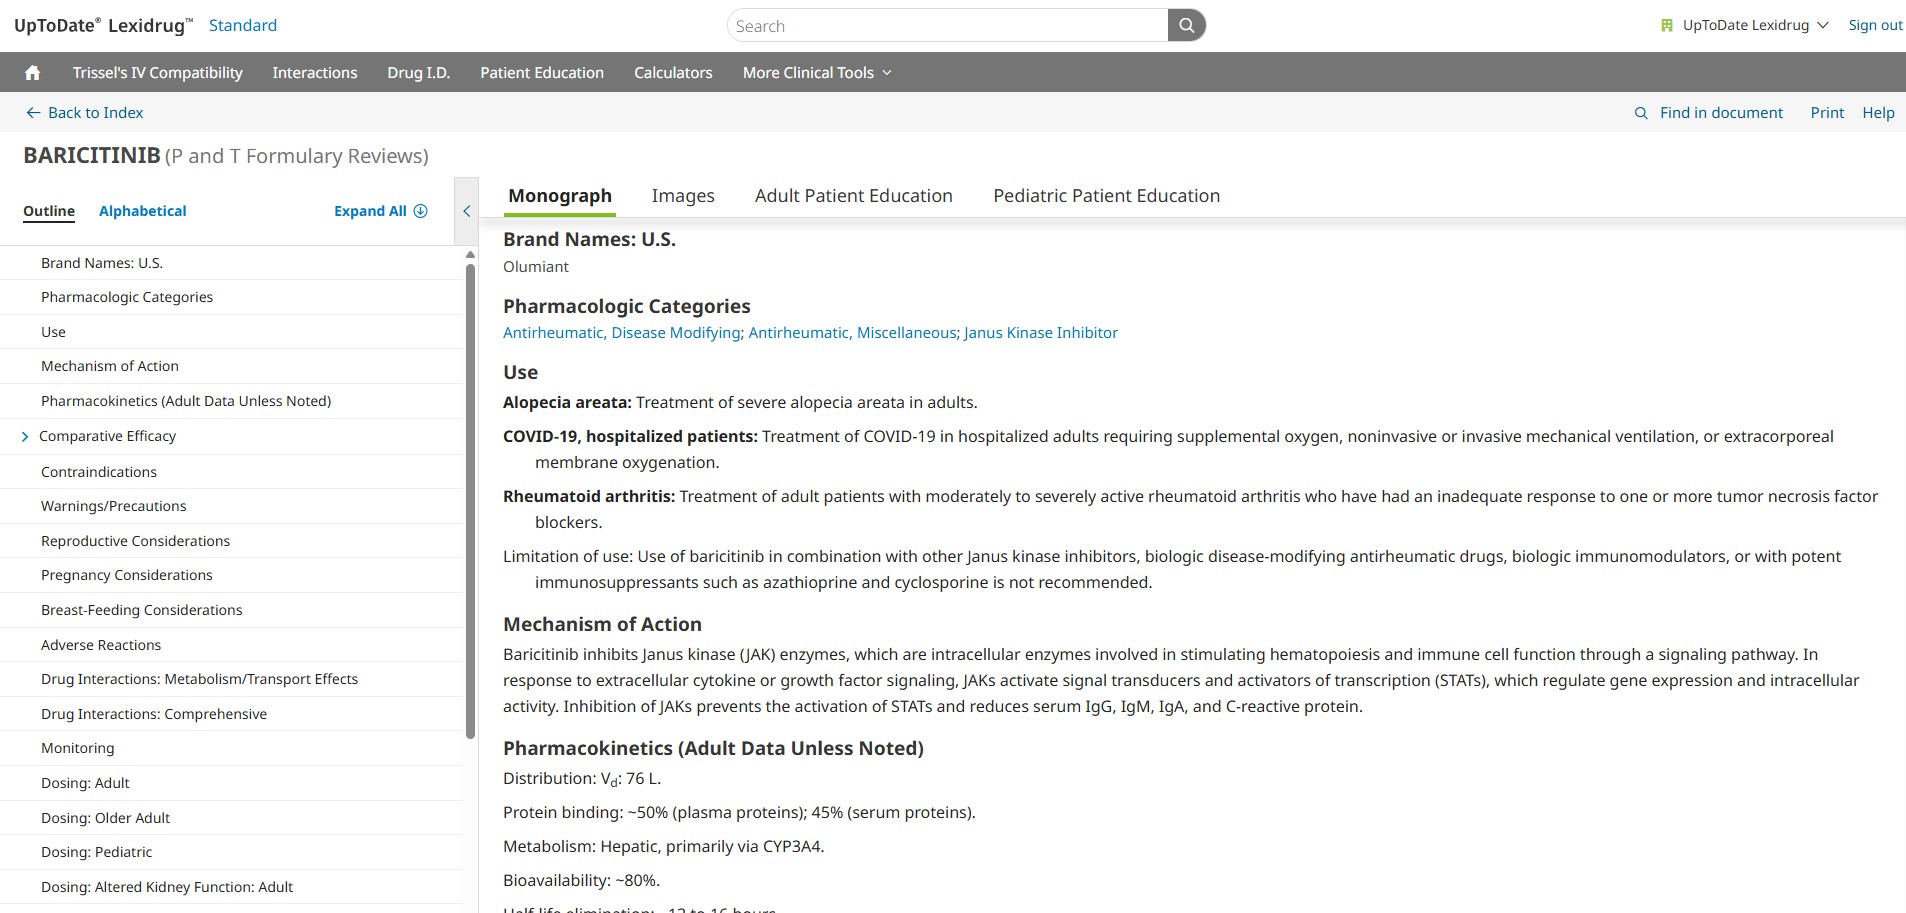The image size is (1906, 913).
Task: Click the home icon in navigation bar
Action: [x=32, y=73]
